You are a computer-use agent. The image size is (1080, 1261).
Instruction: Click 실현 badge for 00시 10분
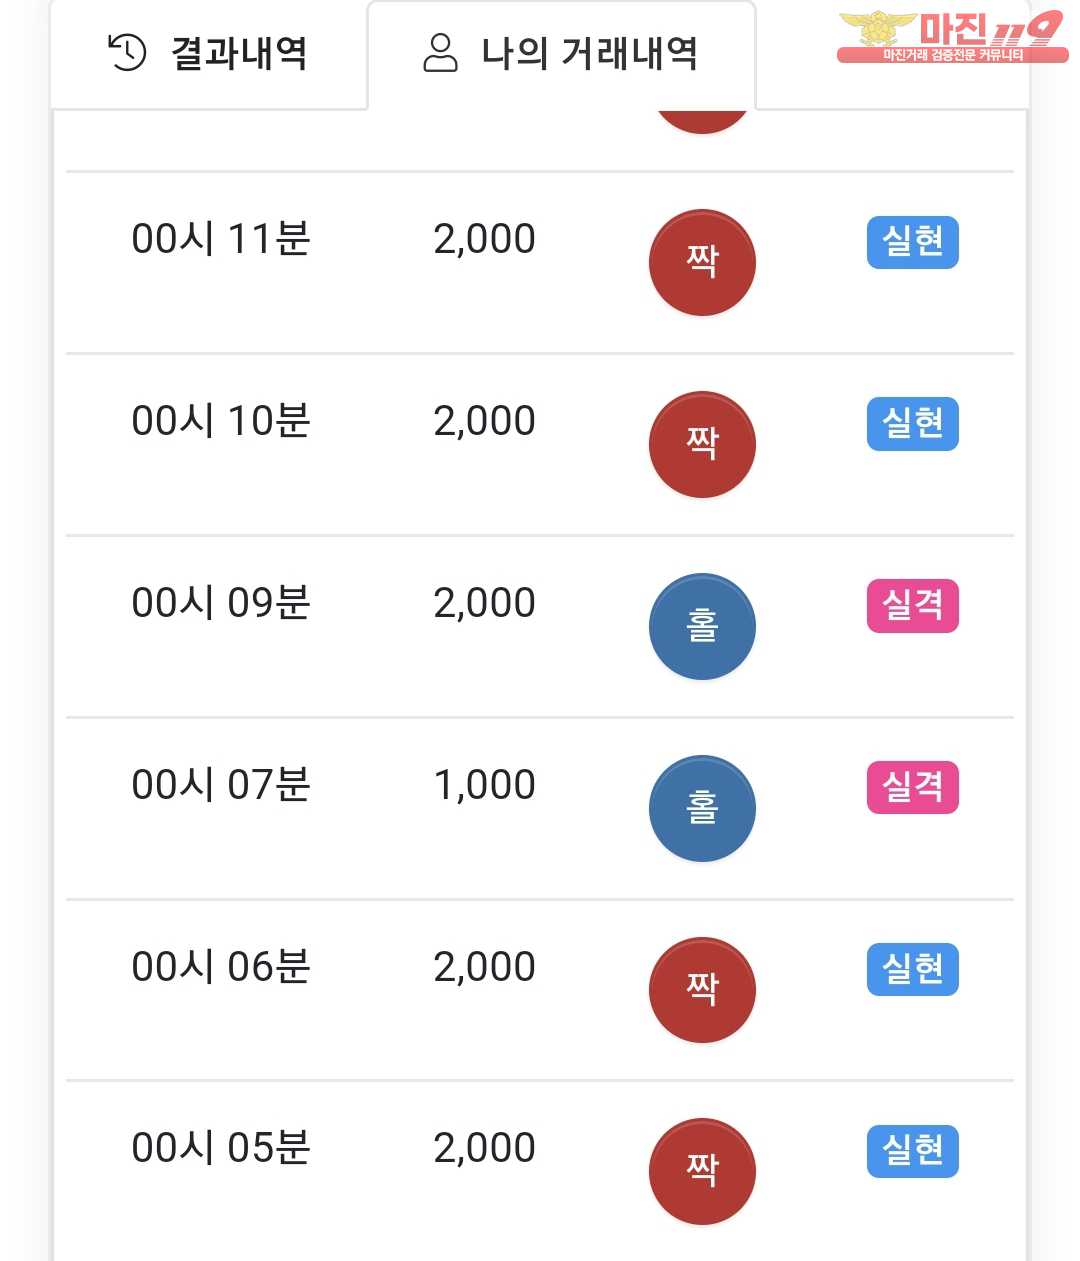click(912, 424)
